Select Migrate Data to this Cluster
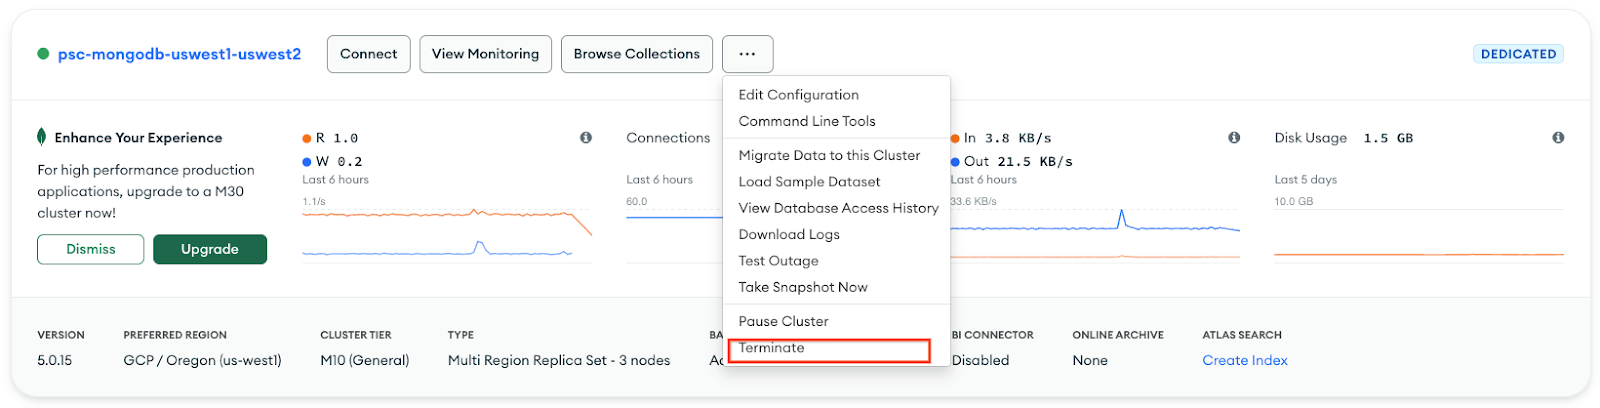Screen dimensions: 1600x408 click(829, 155)
